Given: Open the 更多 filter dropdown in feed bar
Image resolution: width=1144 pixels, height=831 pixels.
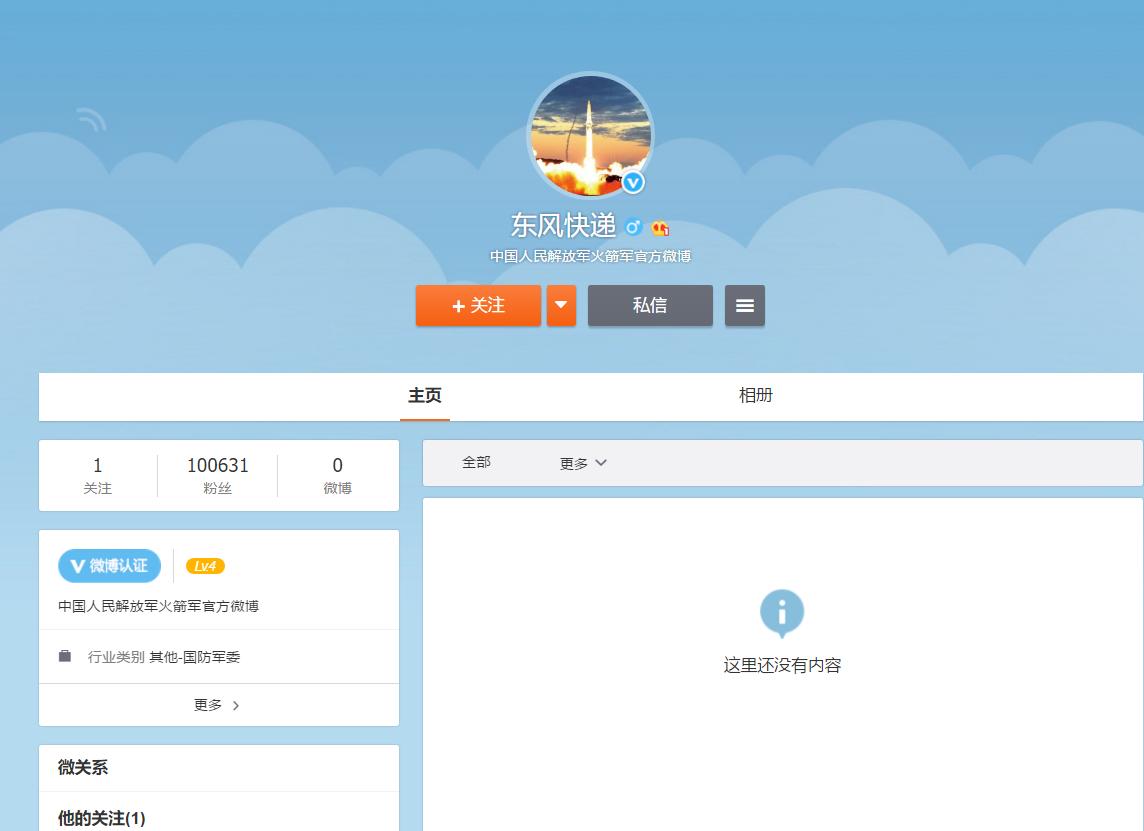Looking at the screenshot, I should point(583,463).
